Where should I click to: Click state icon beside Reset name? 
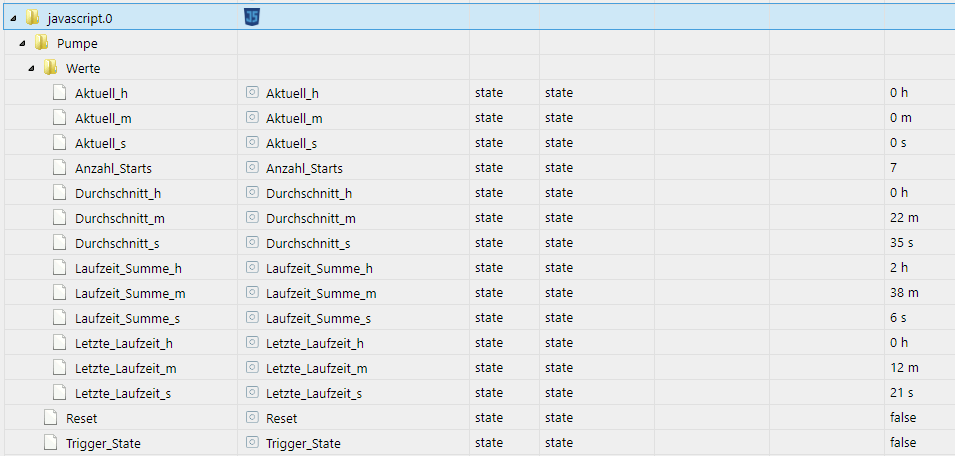click(252, 418)
